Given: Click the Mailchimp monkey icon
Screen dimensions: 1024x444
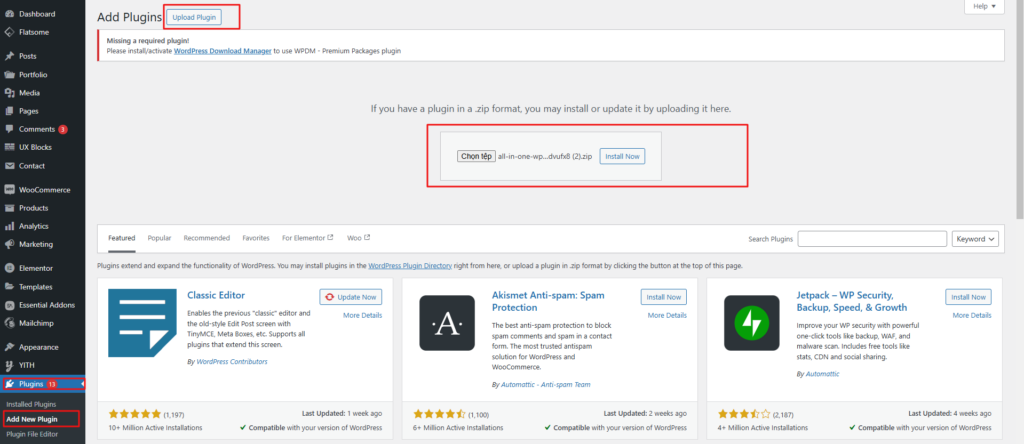Looking at the screenshot, I should [9, 323].
